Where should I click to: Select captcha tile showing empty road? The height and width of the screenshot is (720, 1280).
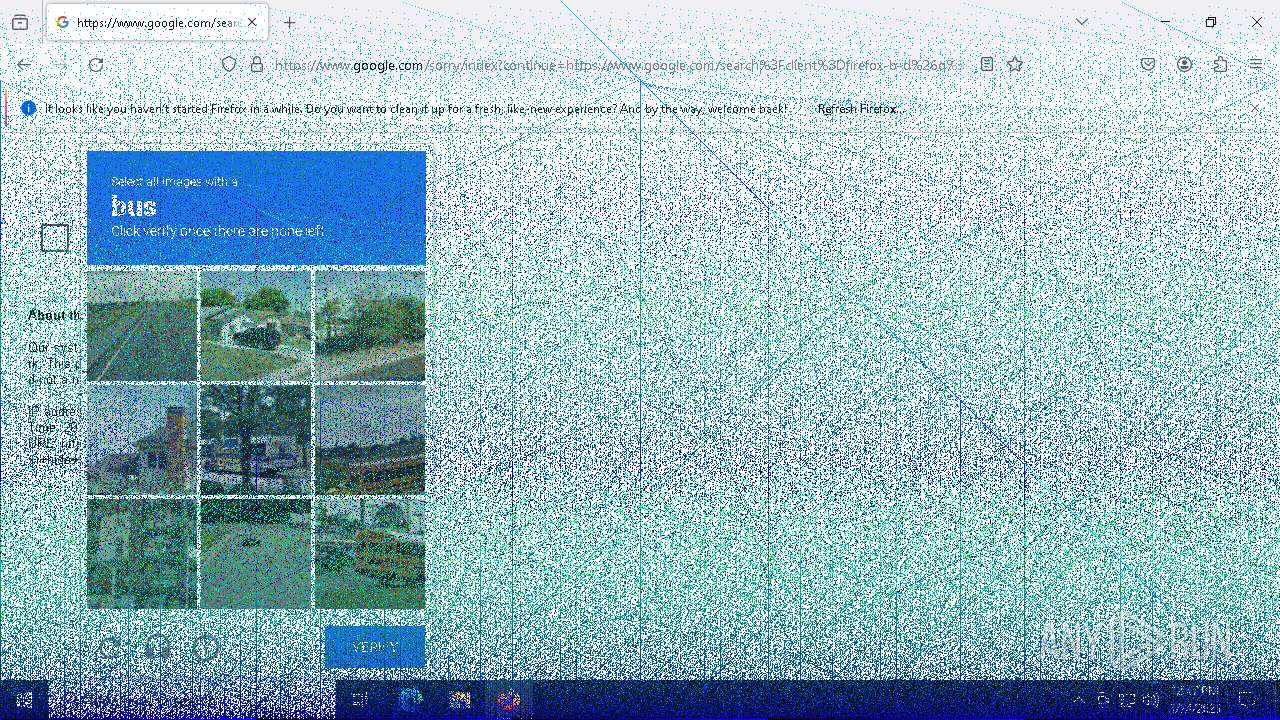[x=142, y=325]
